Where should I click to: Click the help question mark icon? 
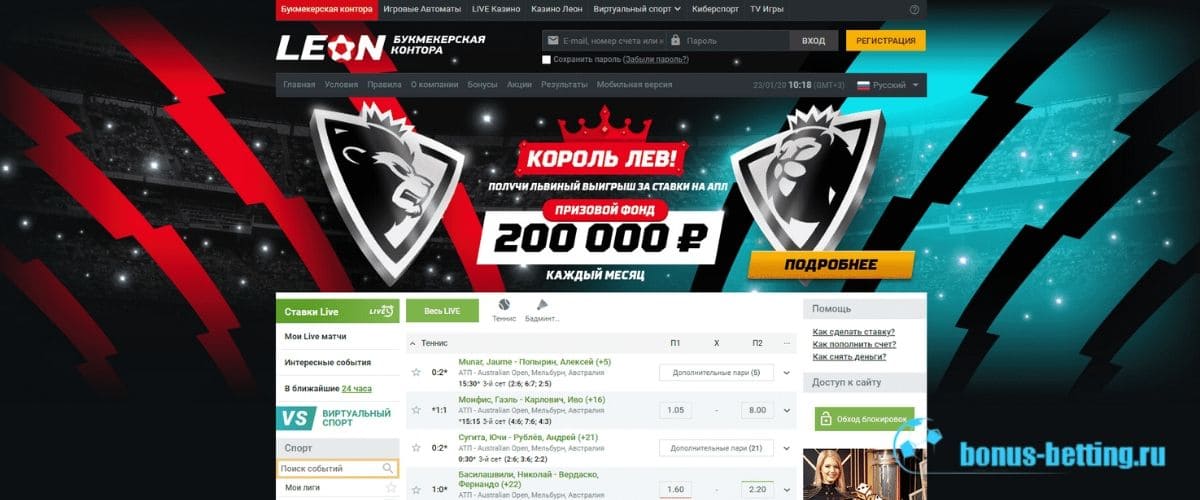[x=914, y=10]
